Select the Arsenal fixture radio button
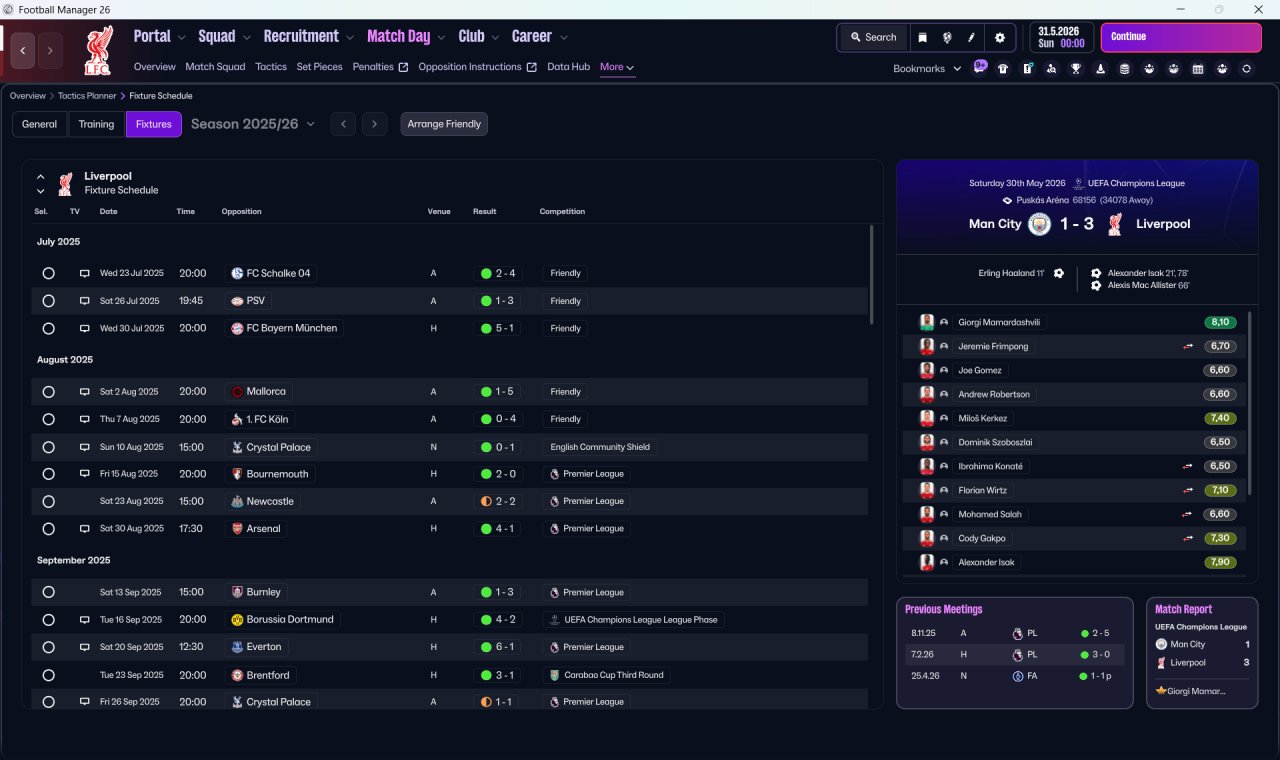1280x760 pixels. [48, 528]
